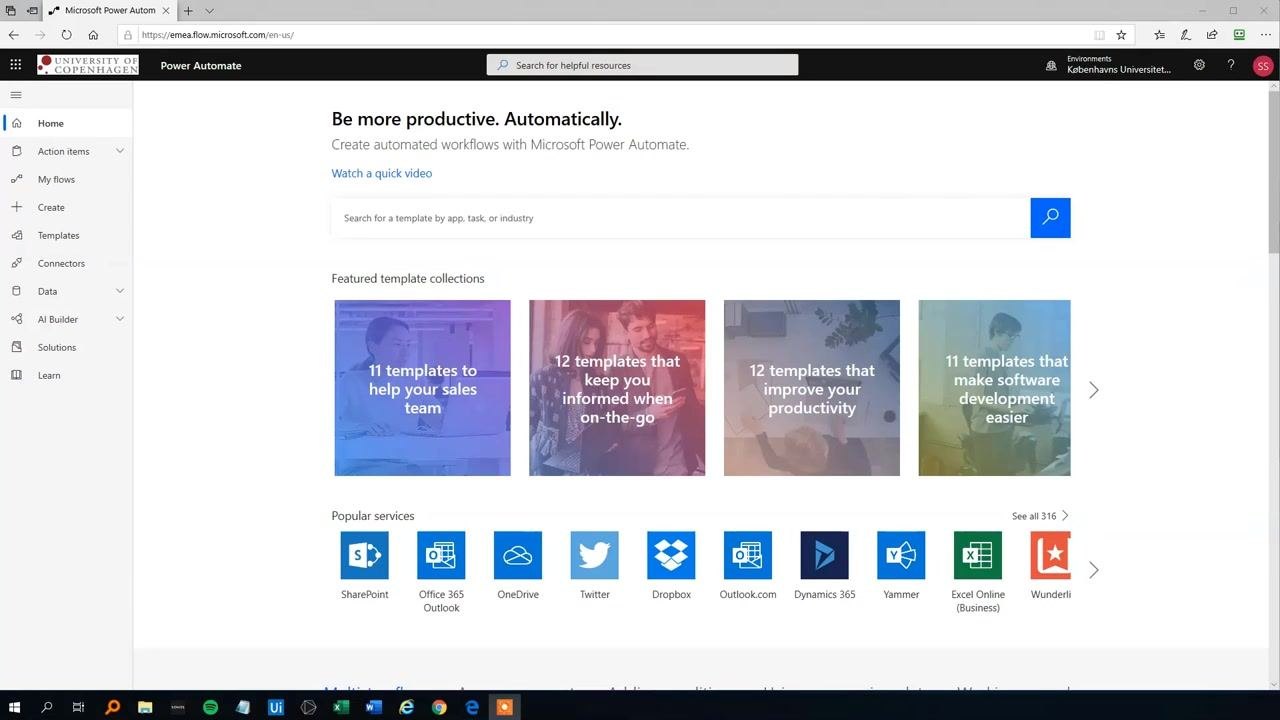Image resolution: width=1280 pixels, height=720 pixels.
Task: Open Spotify from the taskbar
Action: (210, 707)
